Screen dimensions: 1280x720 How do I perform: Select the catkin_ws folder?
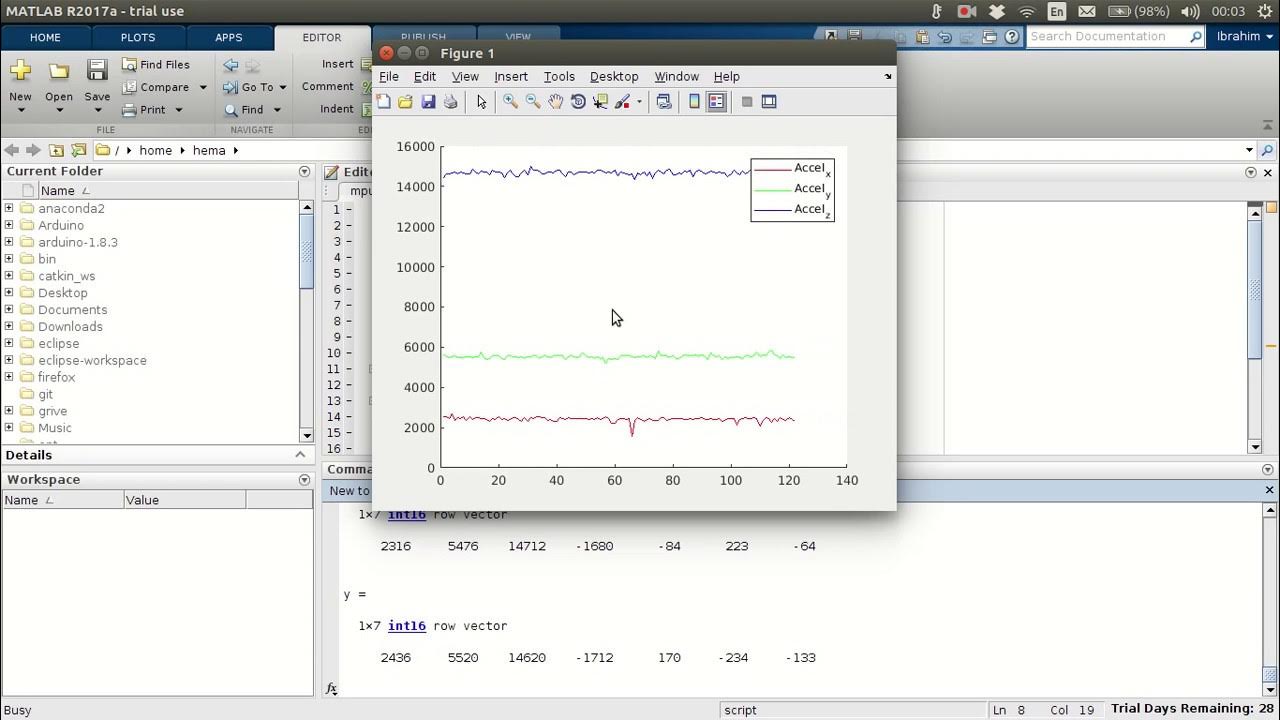tap(66, 276)
